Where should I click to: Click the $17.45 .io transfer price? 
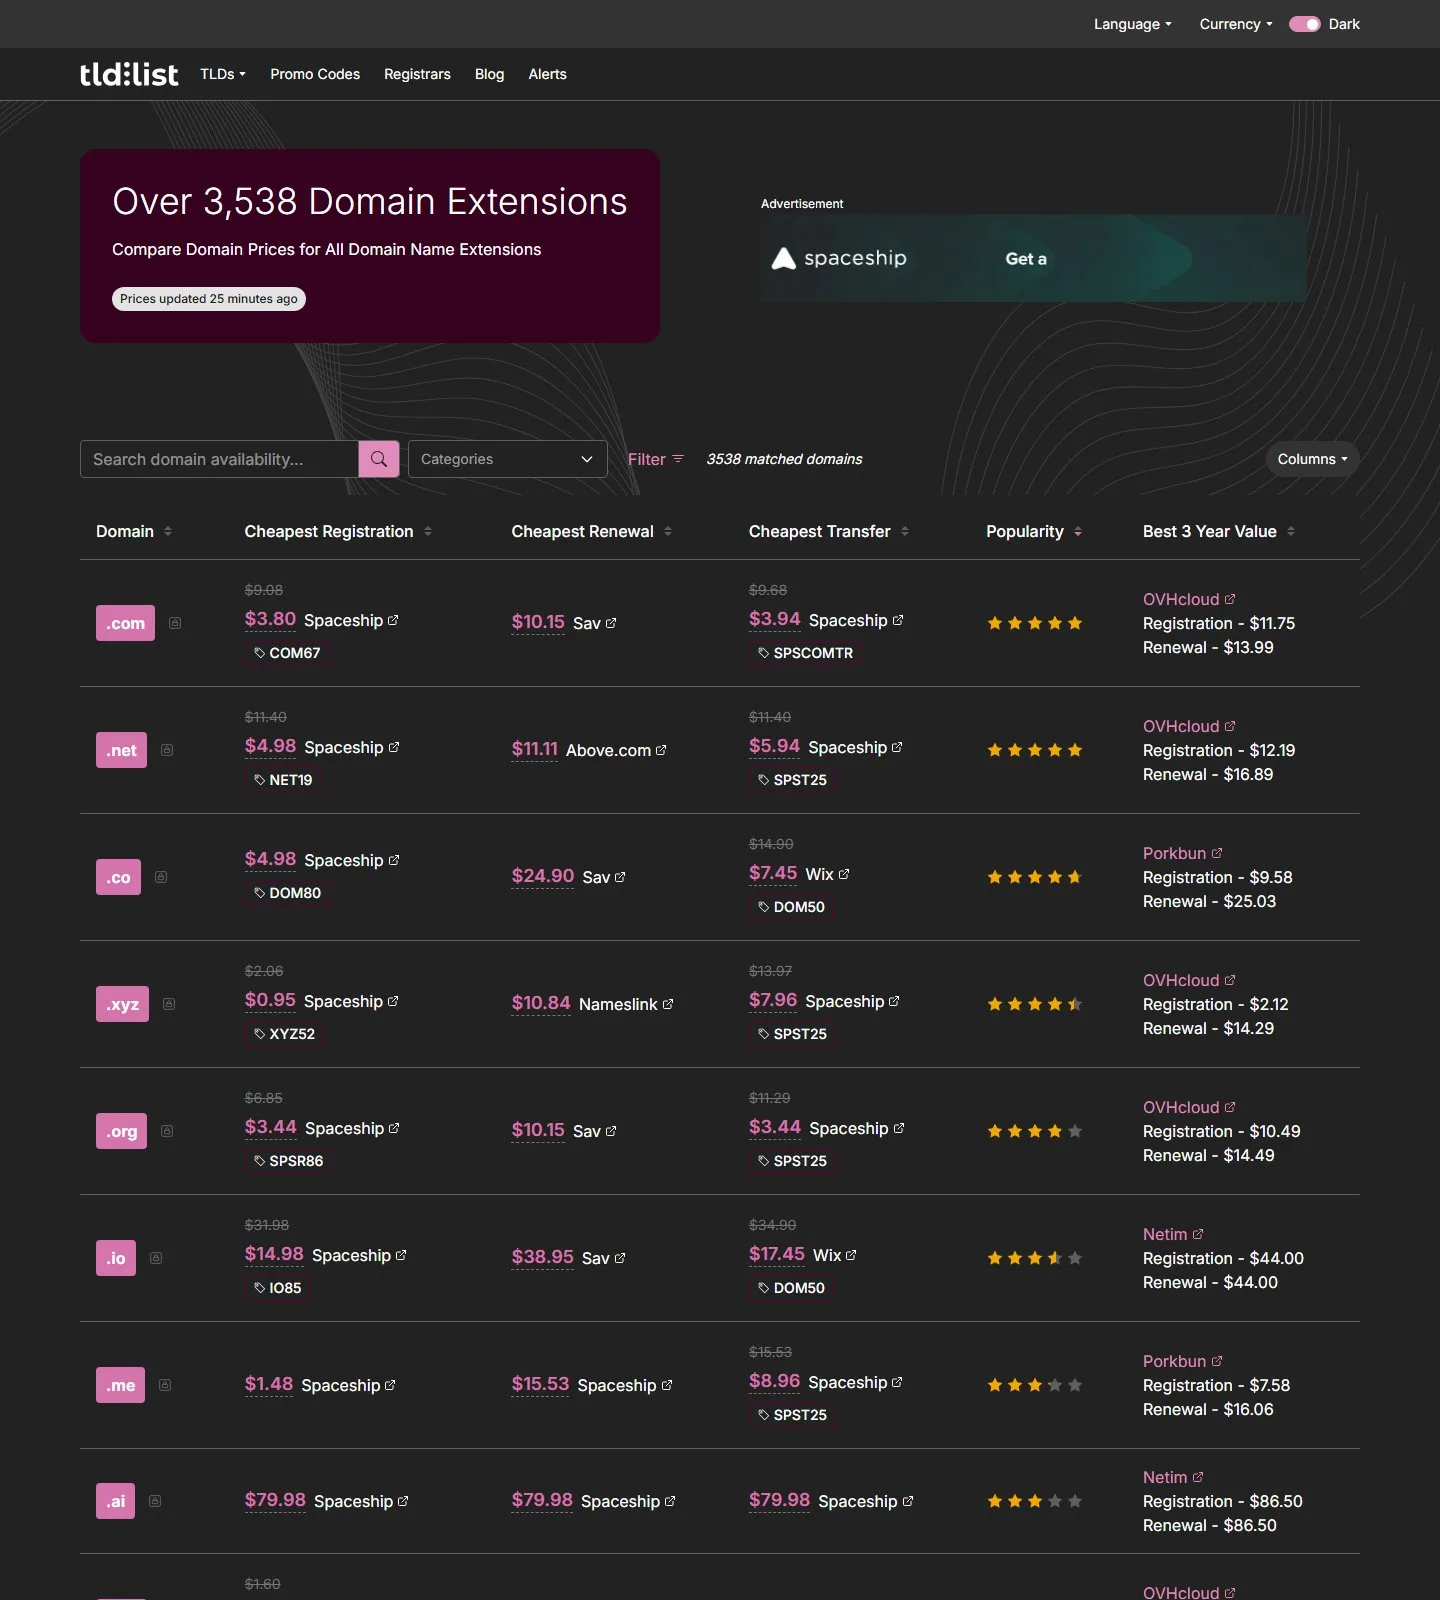777,1254
